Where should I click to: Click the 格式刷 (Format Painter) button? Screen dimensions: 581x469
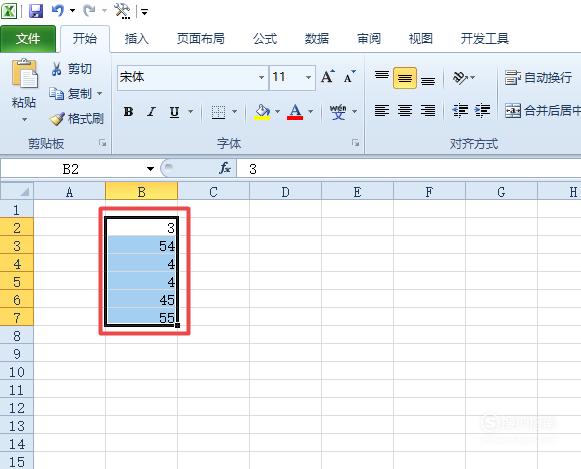[x=76, y=119]
